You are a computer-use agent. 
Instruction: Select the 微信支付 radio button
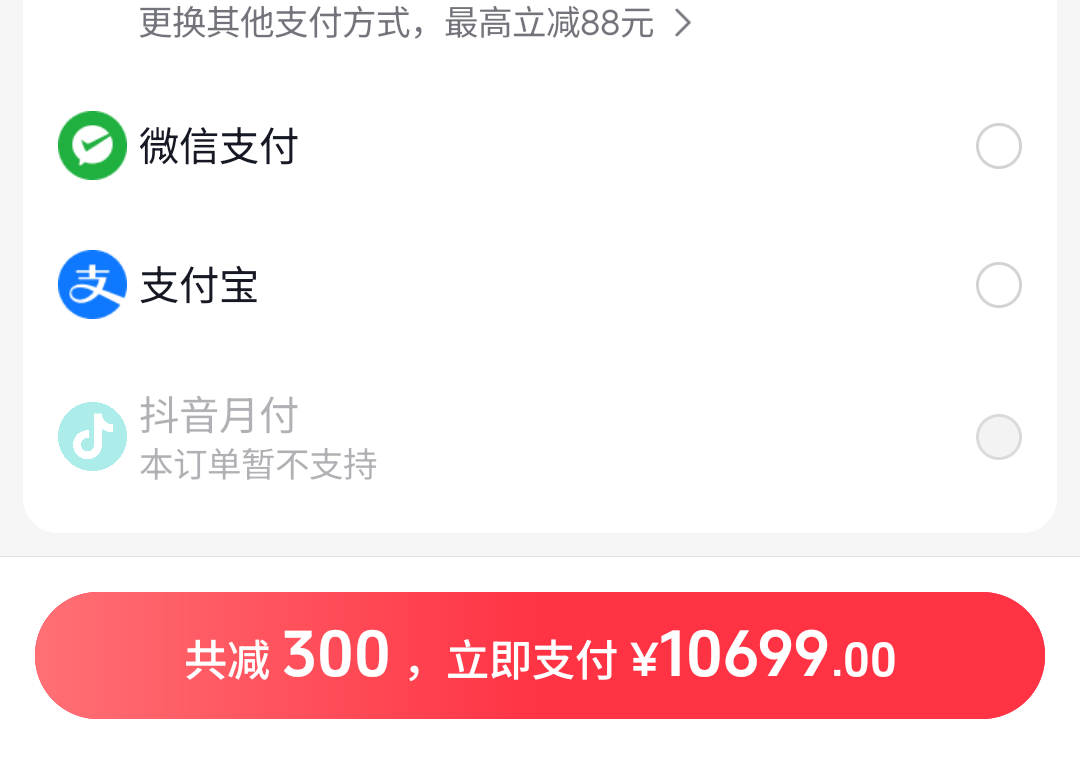pyautogui.click(x=998, y=146)
